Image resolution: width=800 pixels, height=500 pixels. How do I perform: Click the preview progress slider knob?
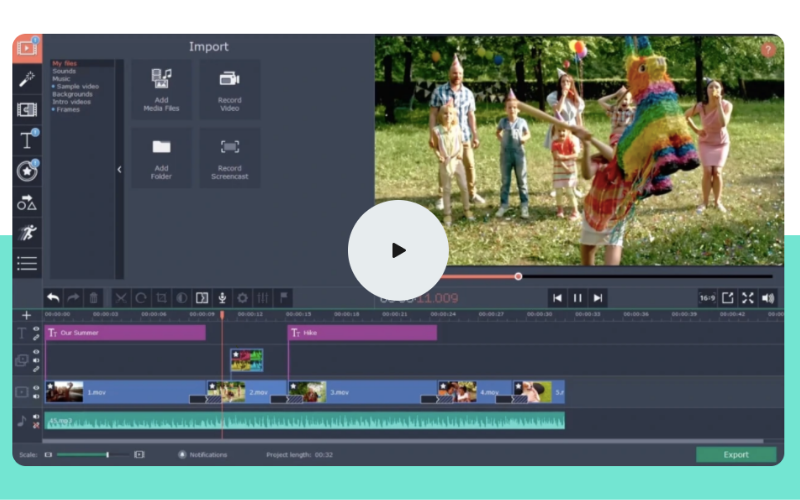(518, 277)
